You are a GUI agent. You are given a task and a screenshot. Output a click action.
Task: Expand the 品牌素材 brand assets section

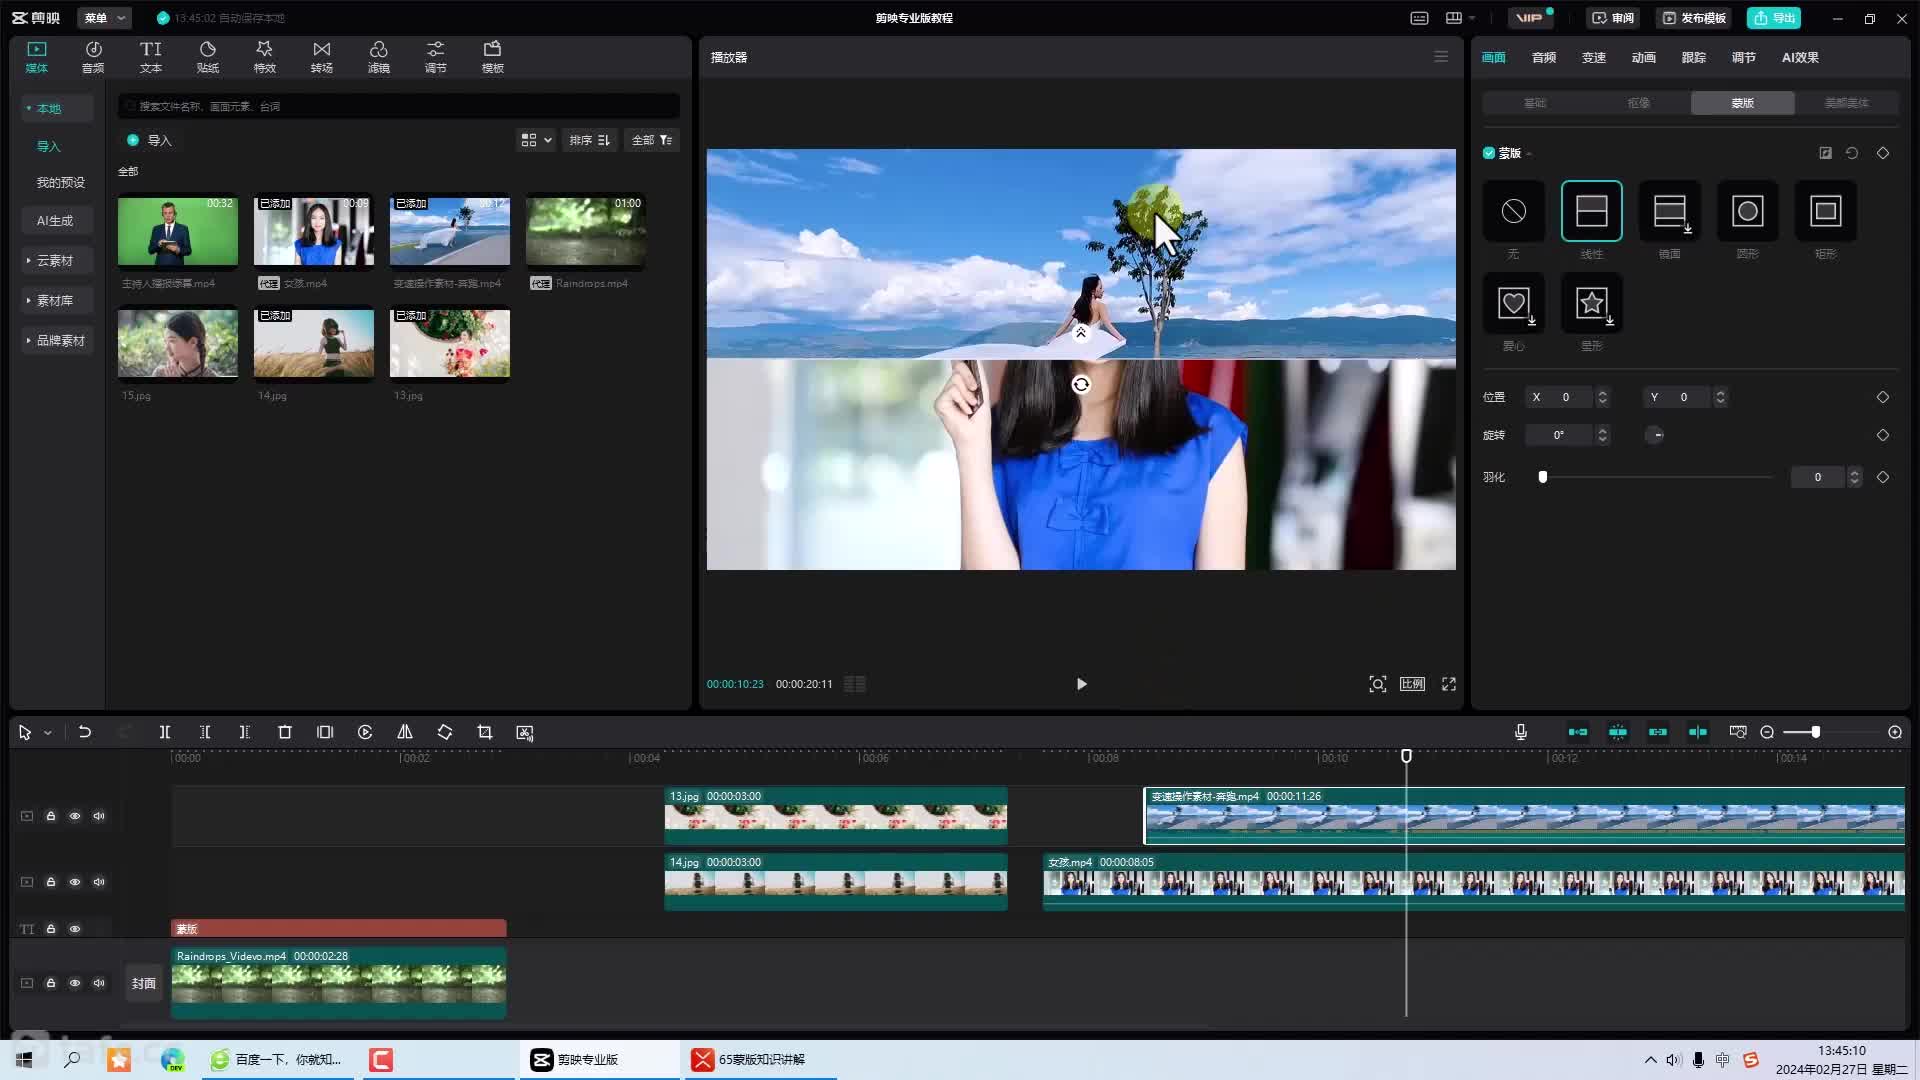29,340
